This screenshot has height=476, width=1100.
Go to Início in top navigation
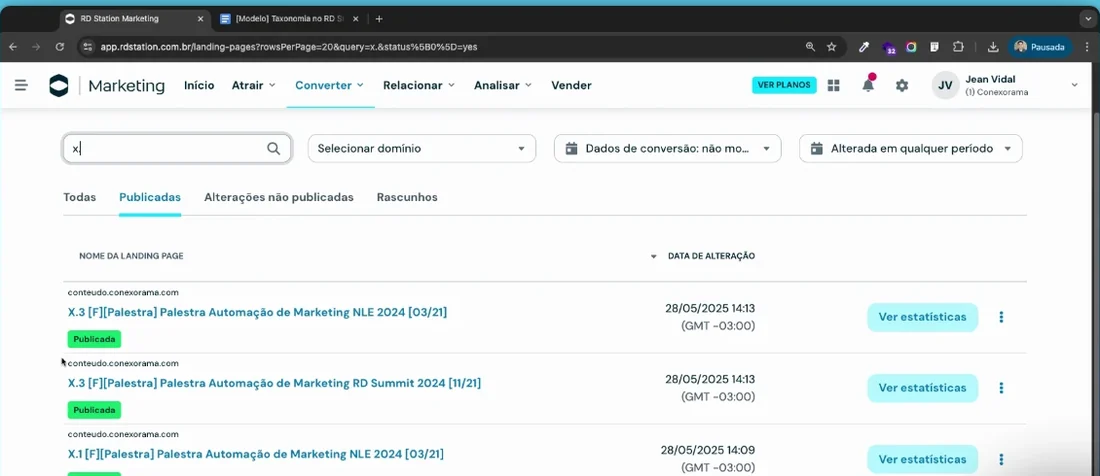point(199,86)
